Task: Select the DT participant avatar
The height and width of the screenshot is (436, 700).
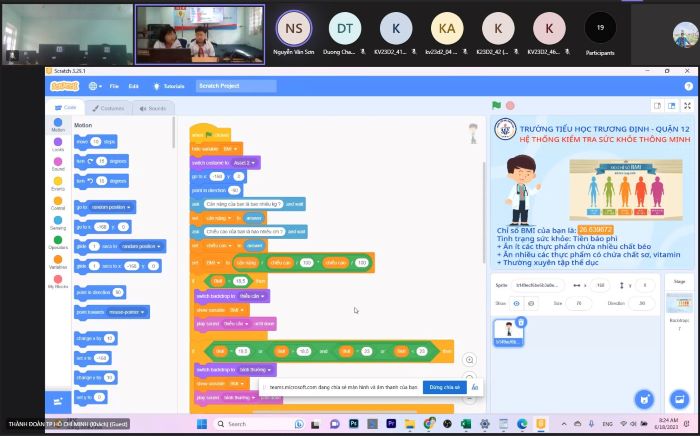Action: coord(345,28)
